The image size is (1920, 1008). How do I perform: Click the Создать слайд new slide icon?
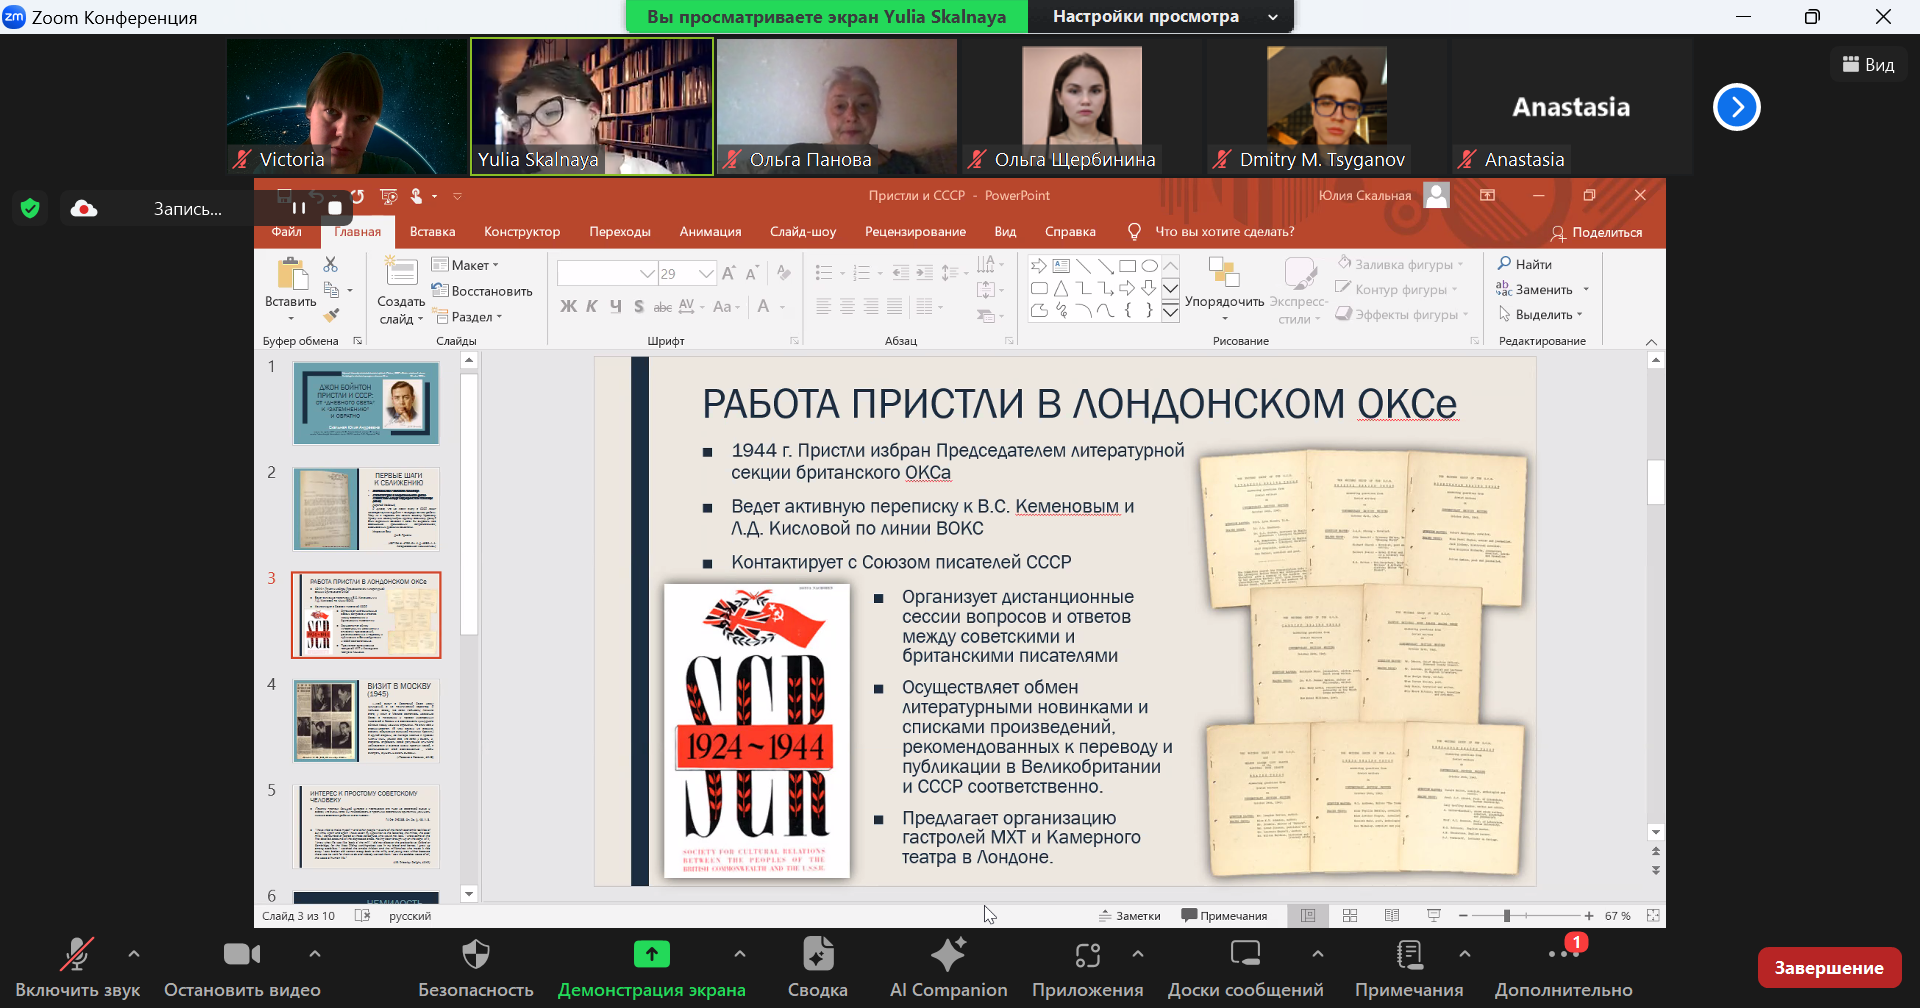[401, 272]
